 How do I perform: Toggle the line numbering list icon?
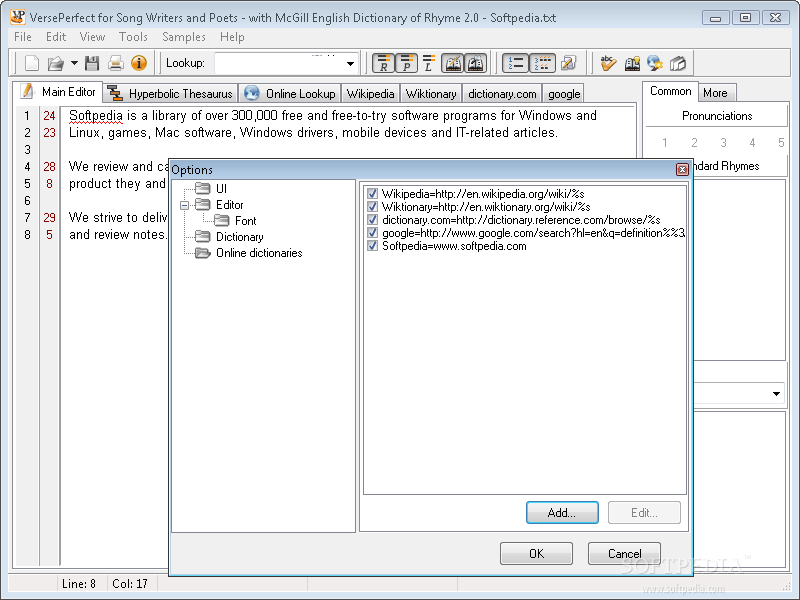(516, 63)
